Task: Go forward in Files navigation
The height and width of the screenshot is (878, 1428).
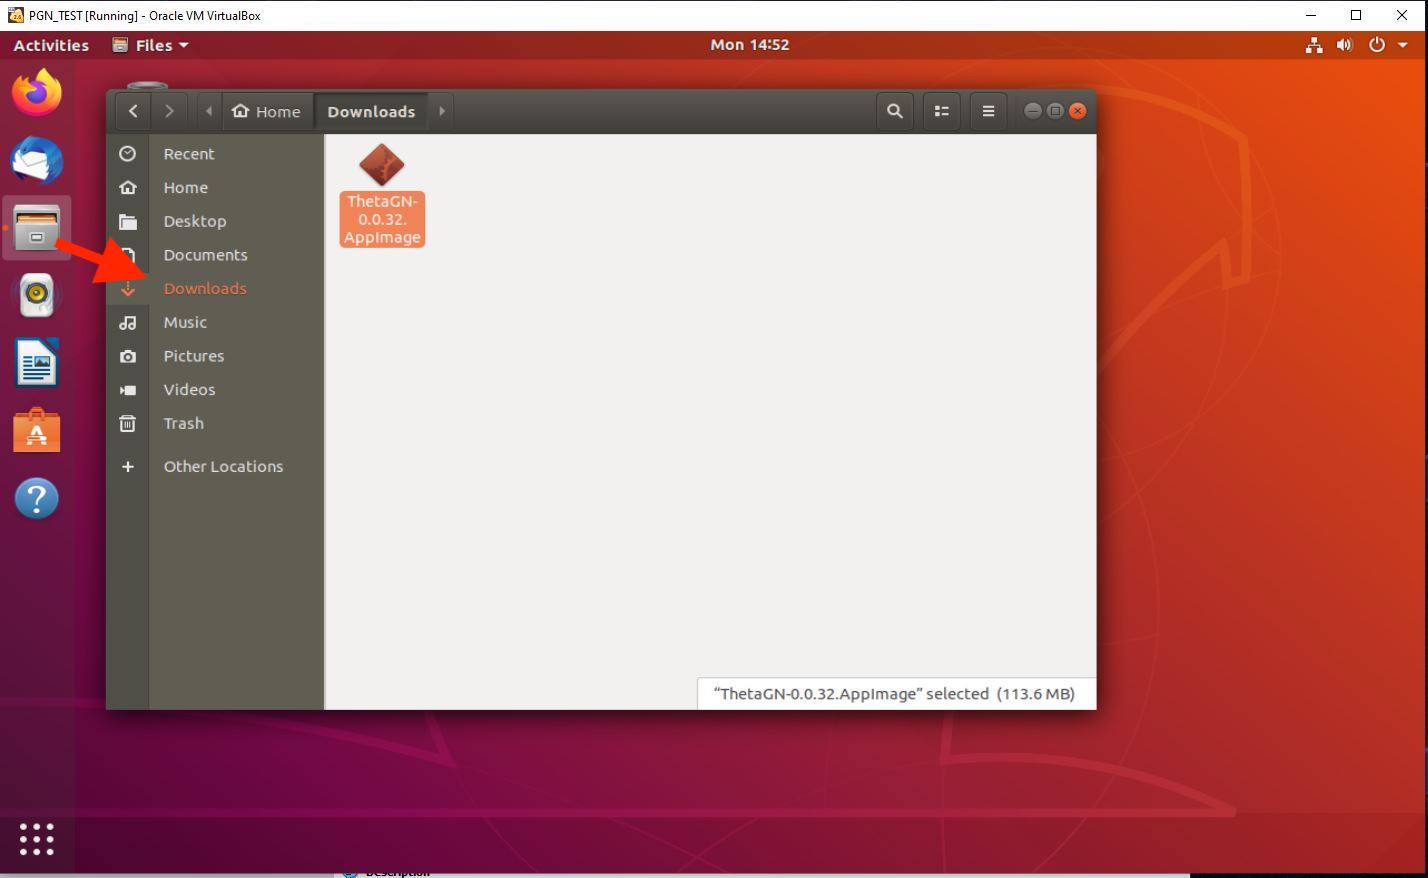Action: (x=169, y=111)
